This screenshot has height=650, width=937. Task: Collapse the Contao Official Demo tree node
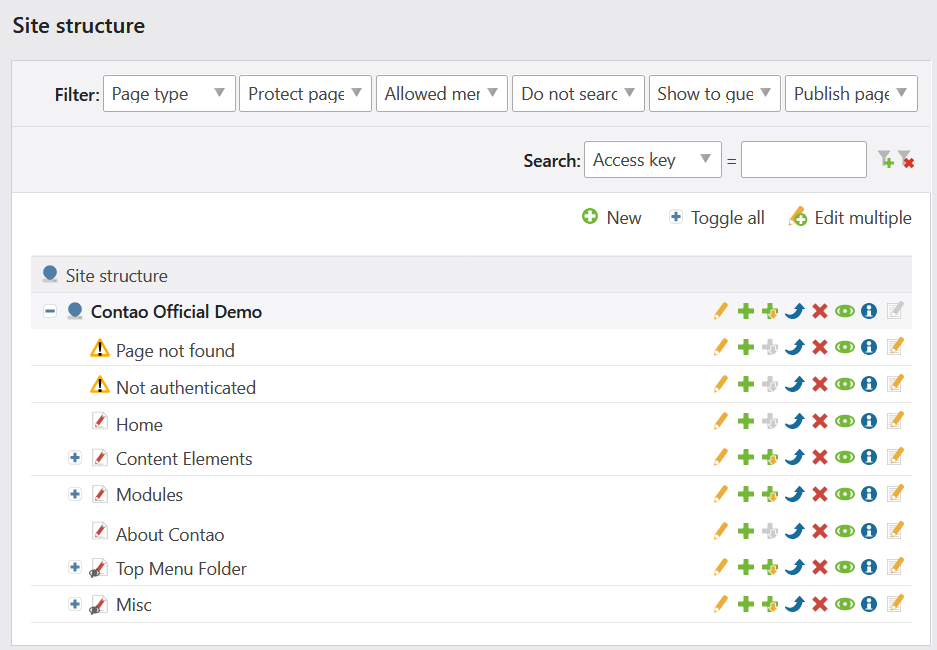[50, 311]
